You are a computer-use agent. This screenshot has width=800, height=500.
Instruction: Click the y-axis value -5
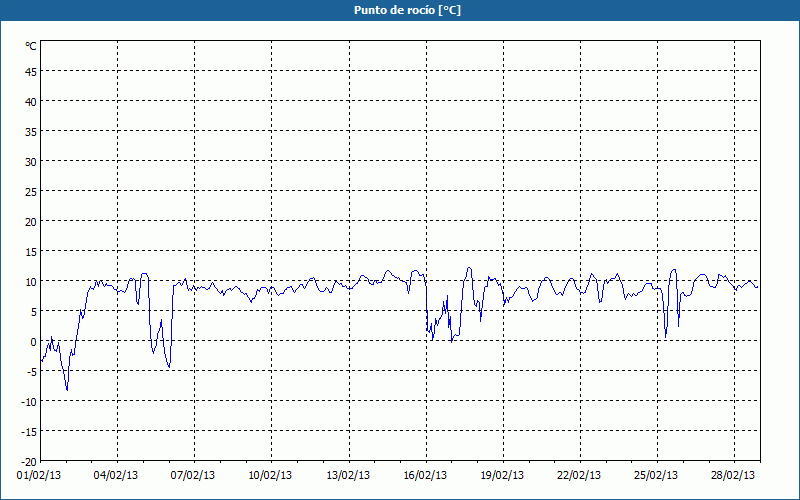32,372
